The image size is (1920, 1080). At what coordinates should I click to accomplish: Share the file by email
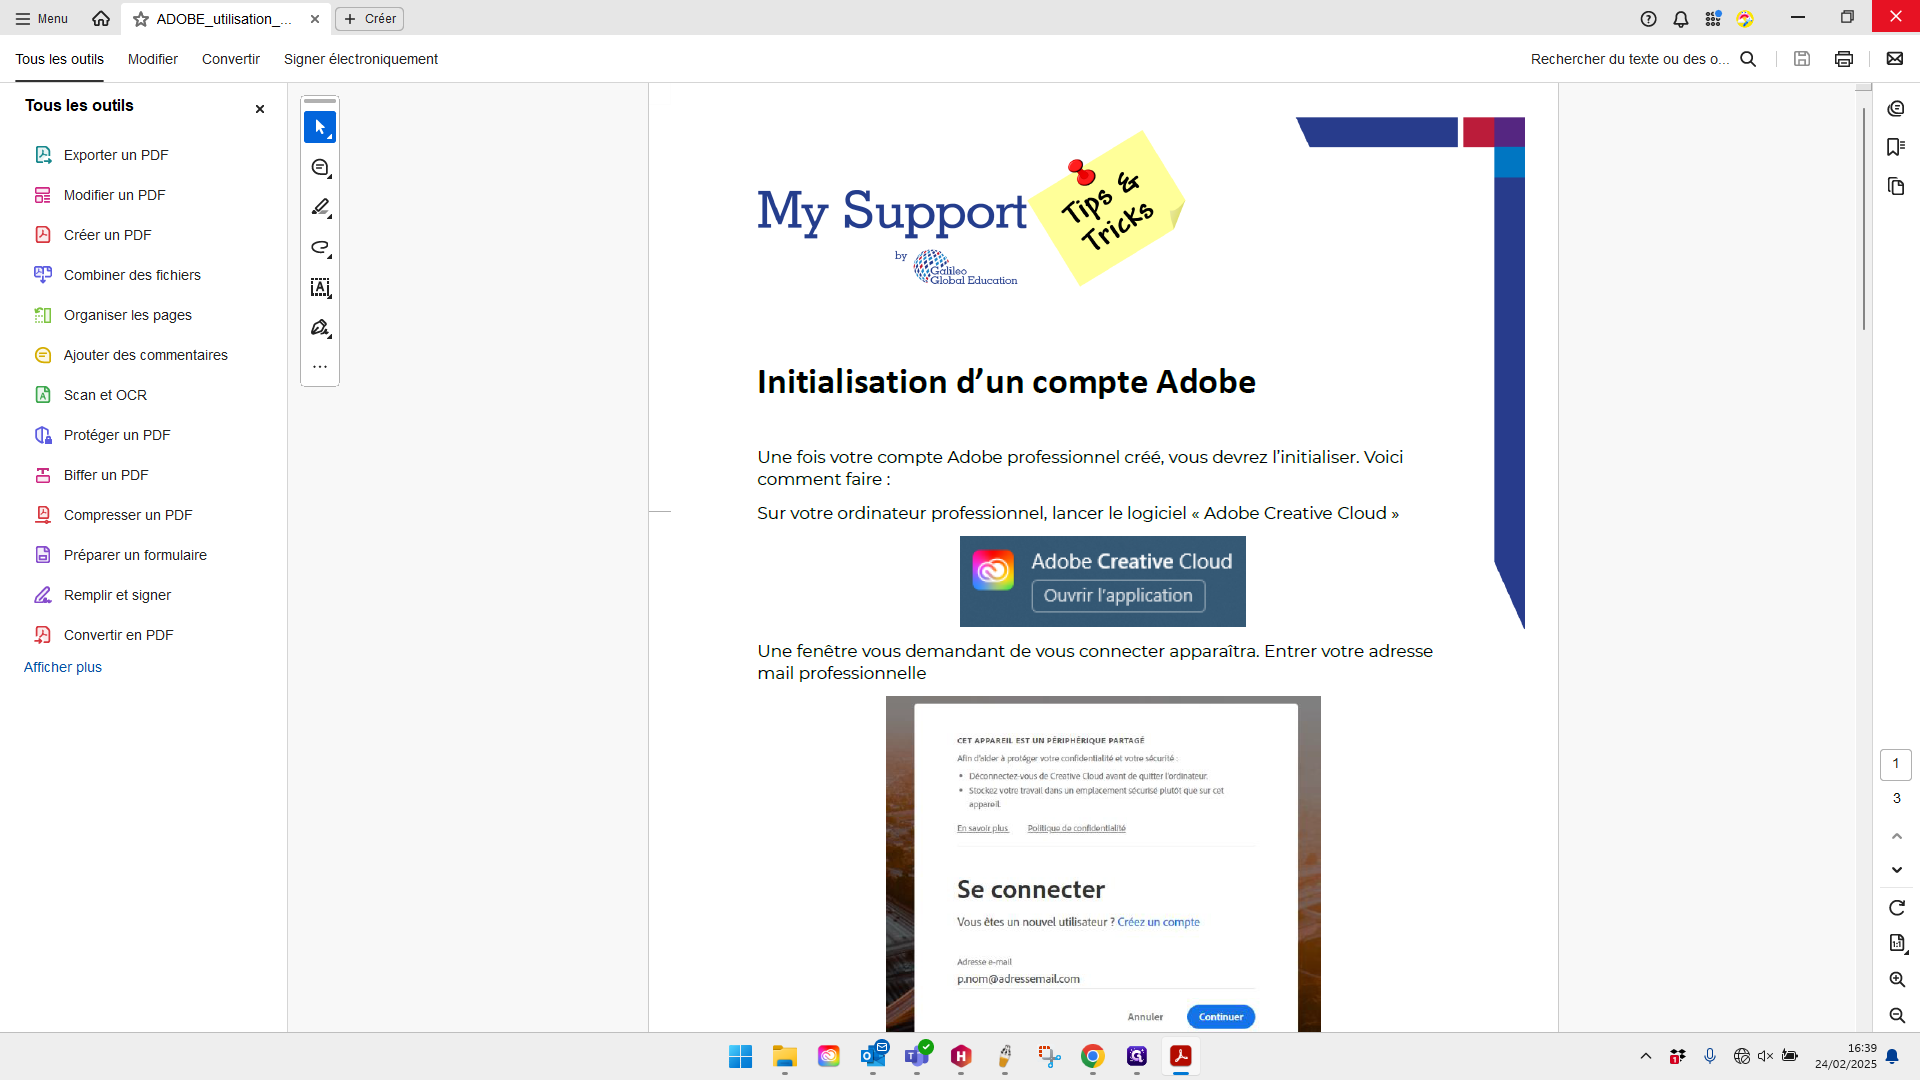click(1895, 59)
